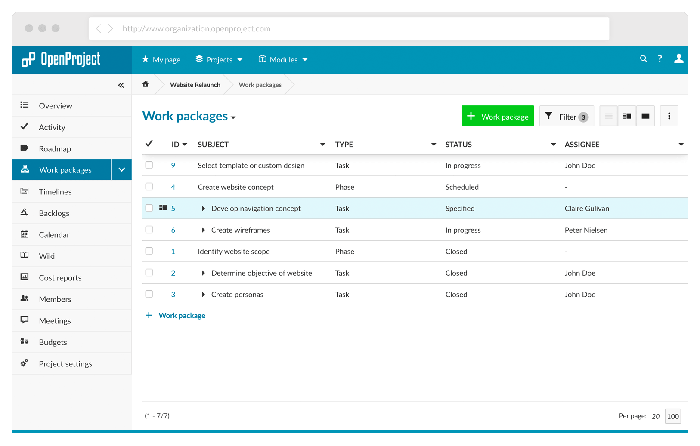Go forward with browser forward arrow

click(x=110, y=29)
